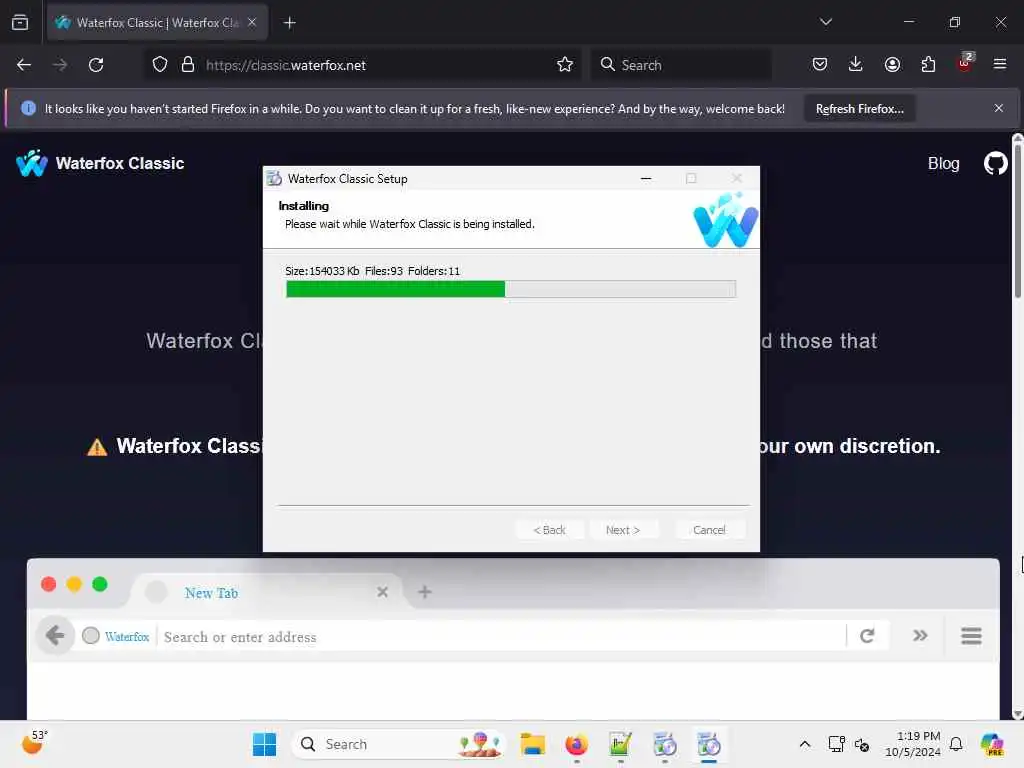Select the Waterfox Classic browser tab
The image size is (1024, 768).
pyautogui.click(x=157, y=23)
